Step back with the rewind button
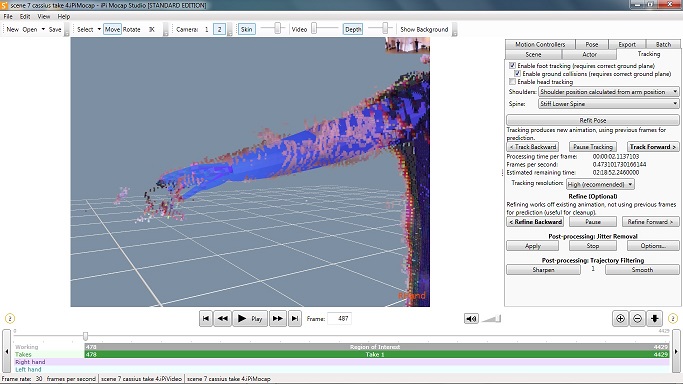The width and height of the screenshot is (683, 384). 223,319
